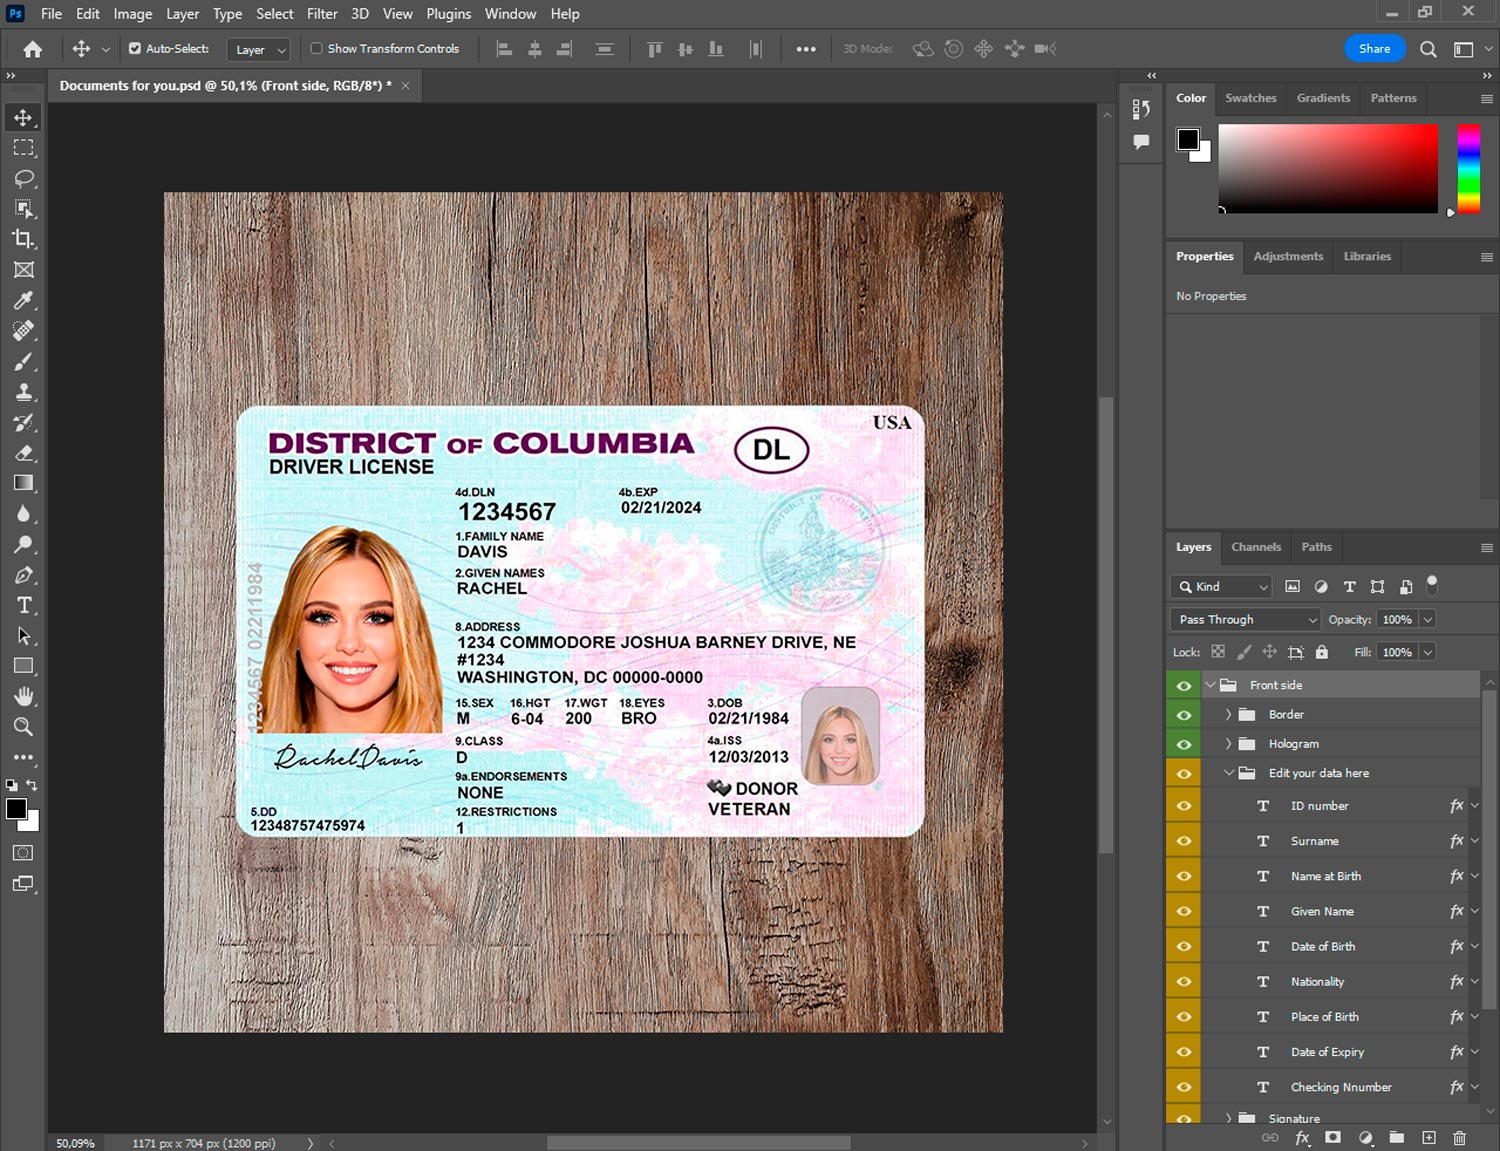This screenshot has width=1500, height=1151.
Task: Select the Crop tool
Action: [24, 239]
